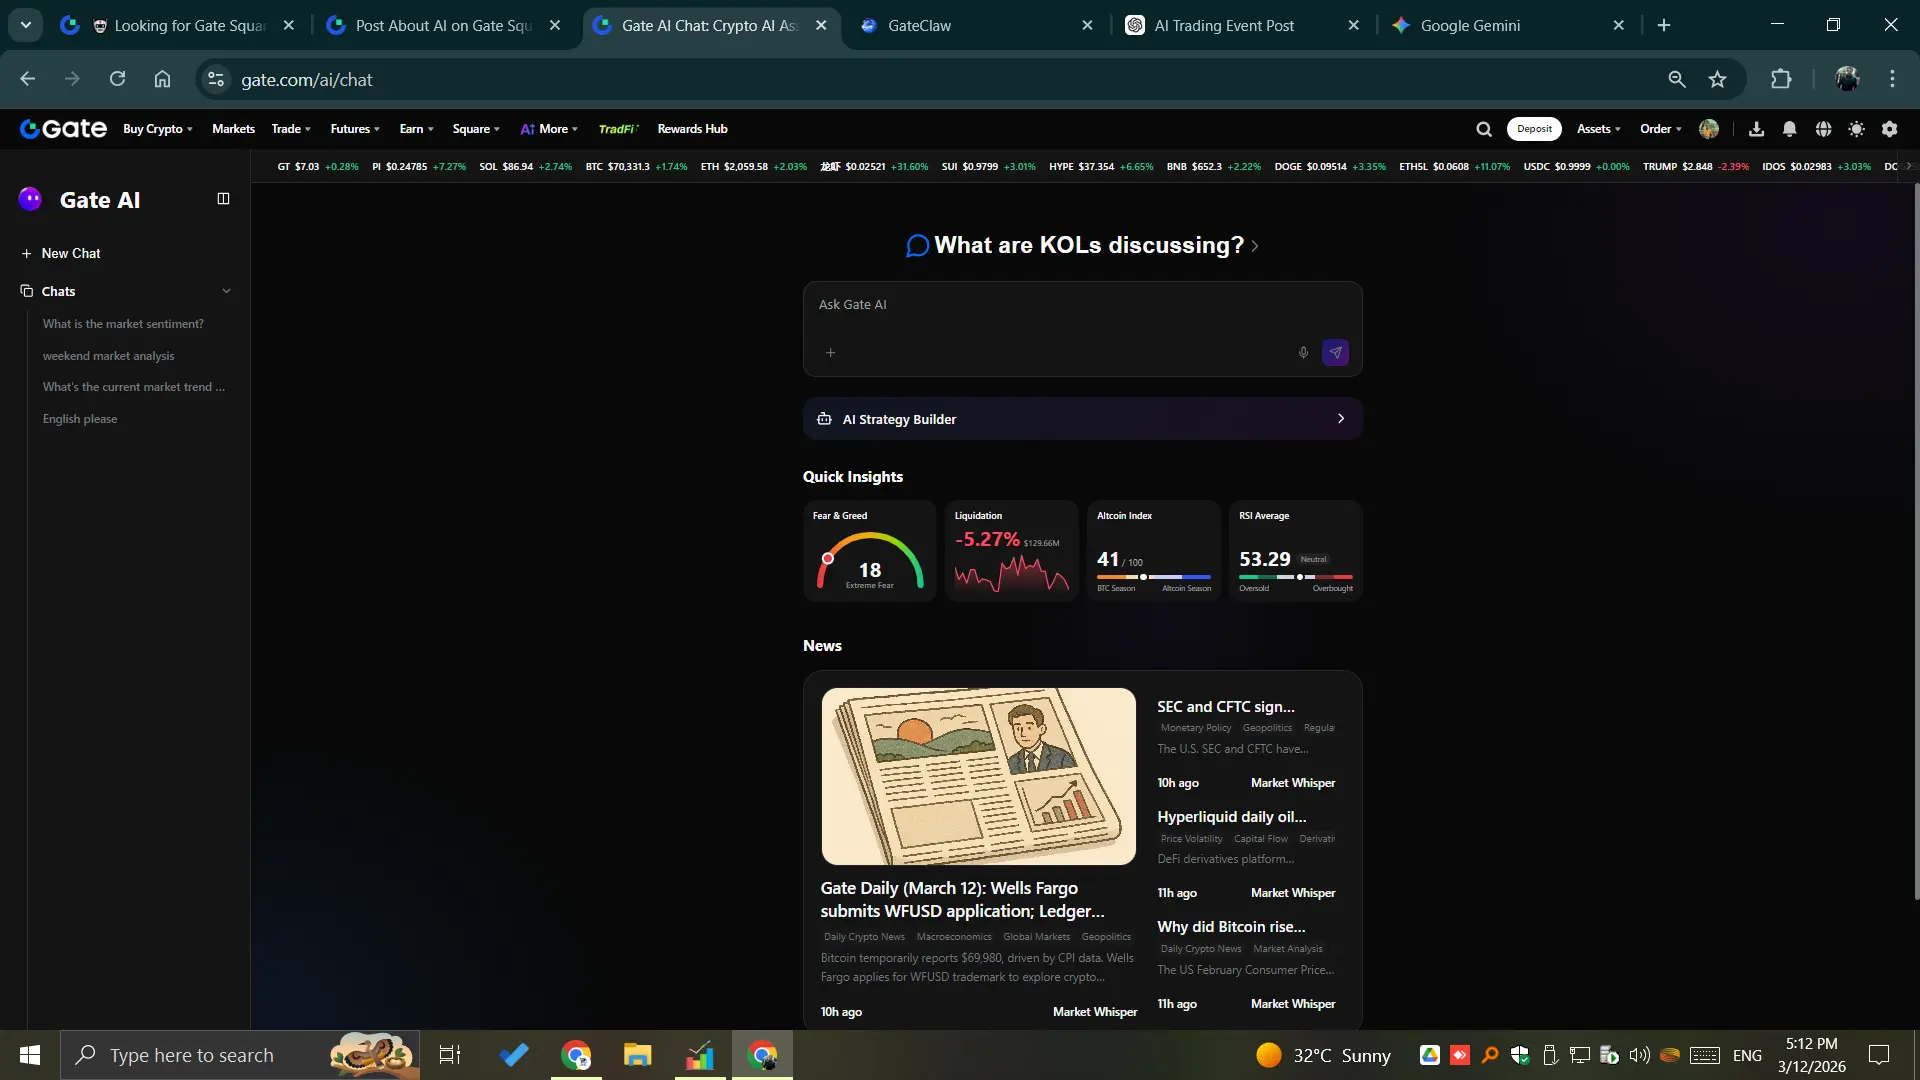Collapse the Chats list chevron

pyautogui.click(x=226, y=291)
